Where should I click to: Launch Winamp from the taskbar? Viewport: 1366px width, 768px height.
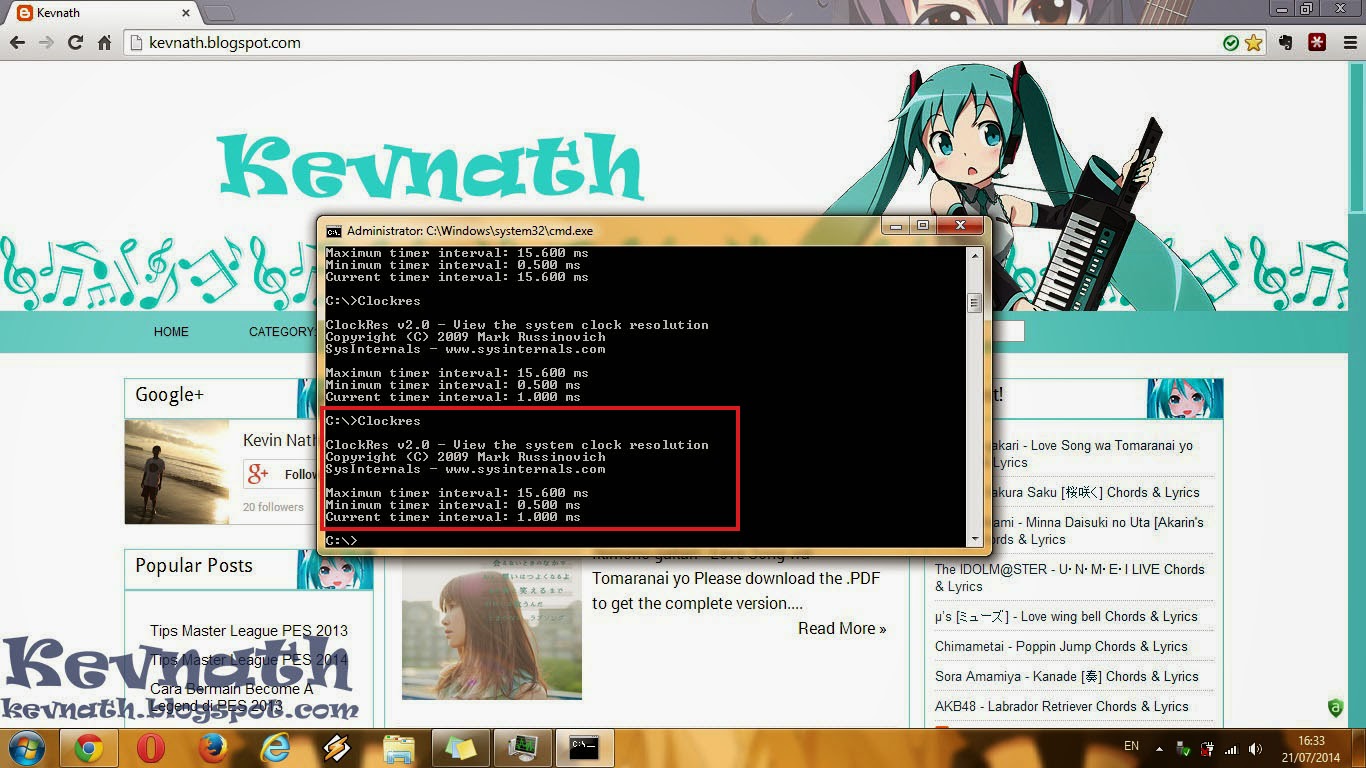[337, 748]
